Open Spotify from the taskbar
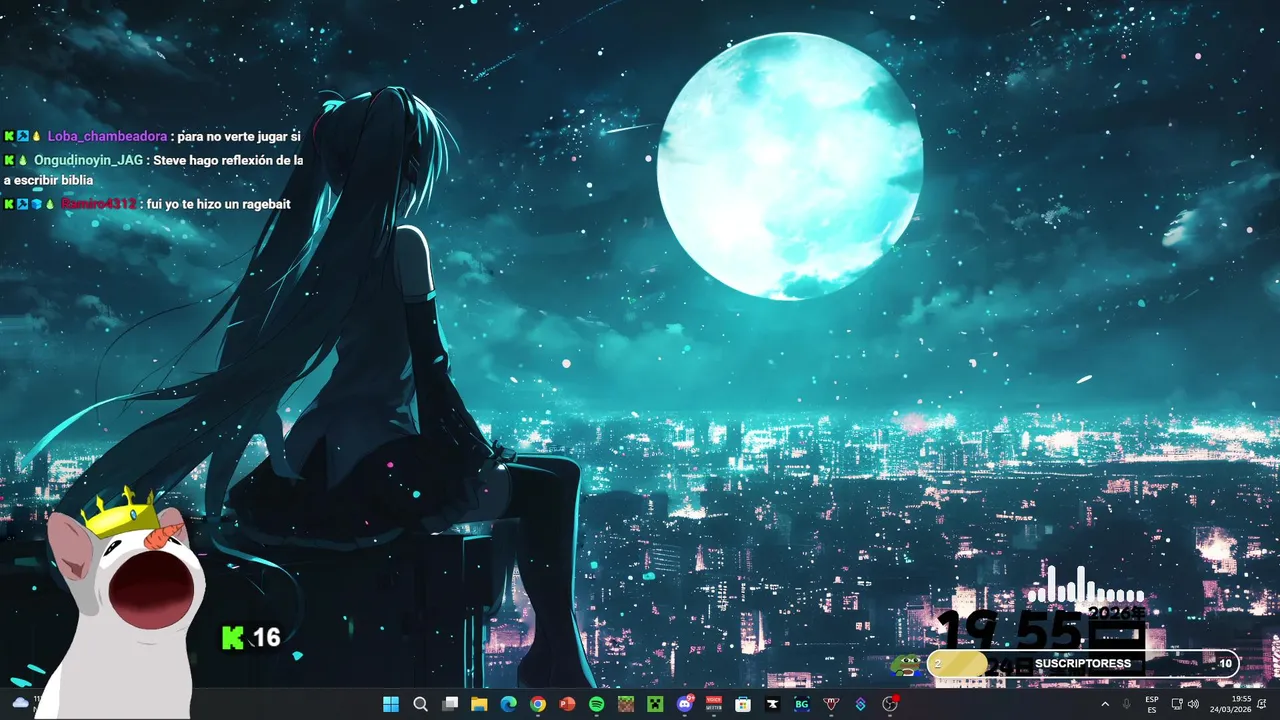Viewport: 1280px width, 720px height. pyautogui.click(x=596, y=704)
